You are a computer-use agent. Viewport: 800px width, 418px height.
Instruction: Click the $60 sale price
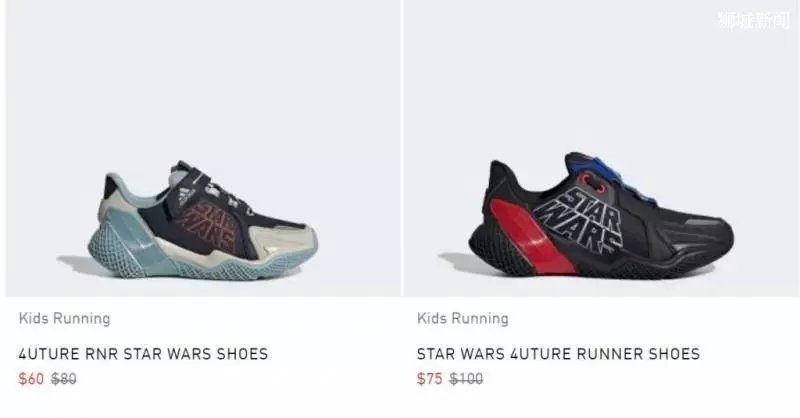point(31,379)
